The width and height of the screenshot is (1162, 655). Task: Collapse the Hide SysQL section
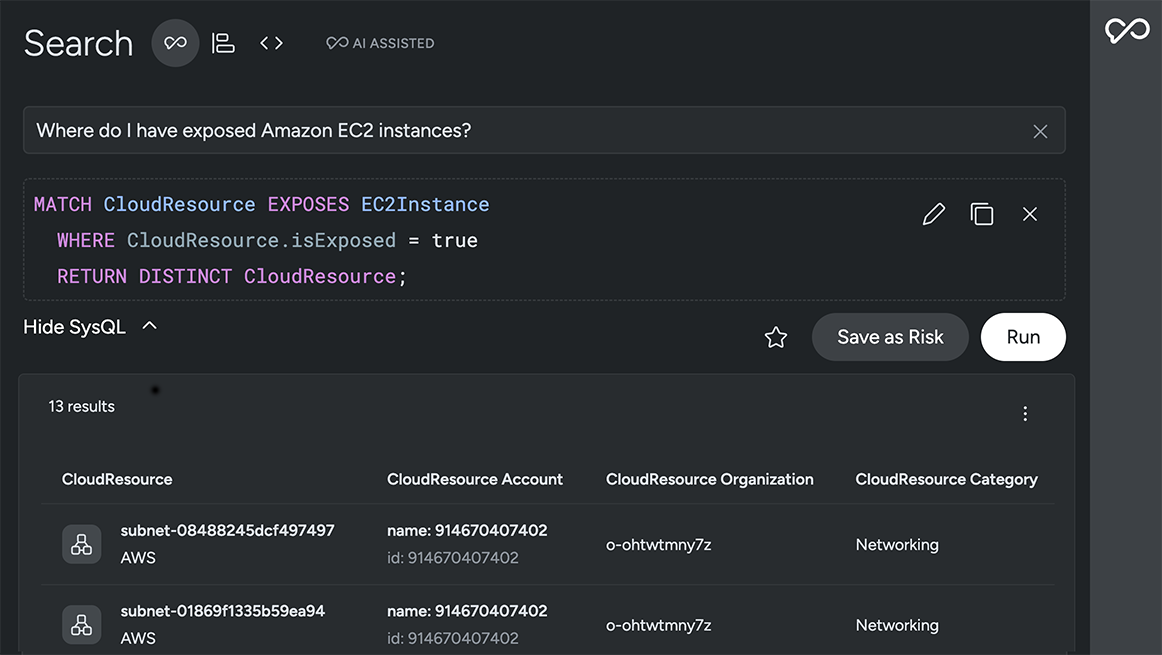tap(90, 327)
